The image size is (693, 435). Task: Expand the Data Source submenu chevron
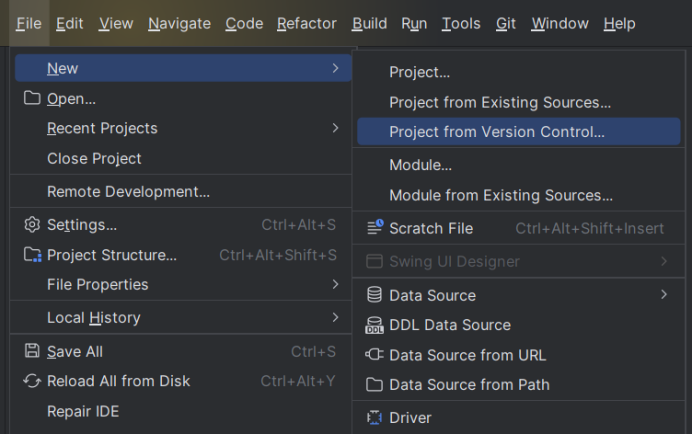(664, 294)
